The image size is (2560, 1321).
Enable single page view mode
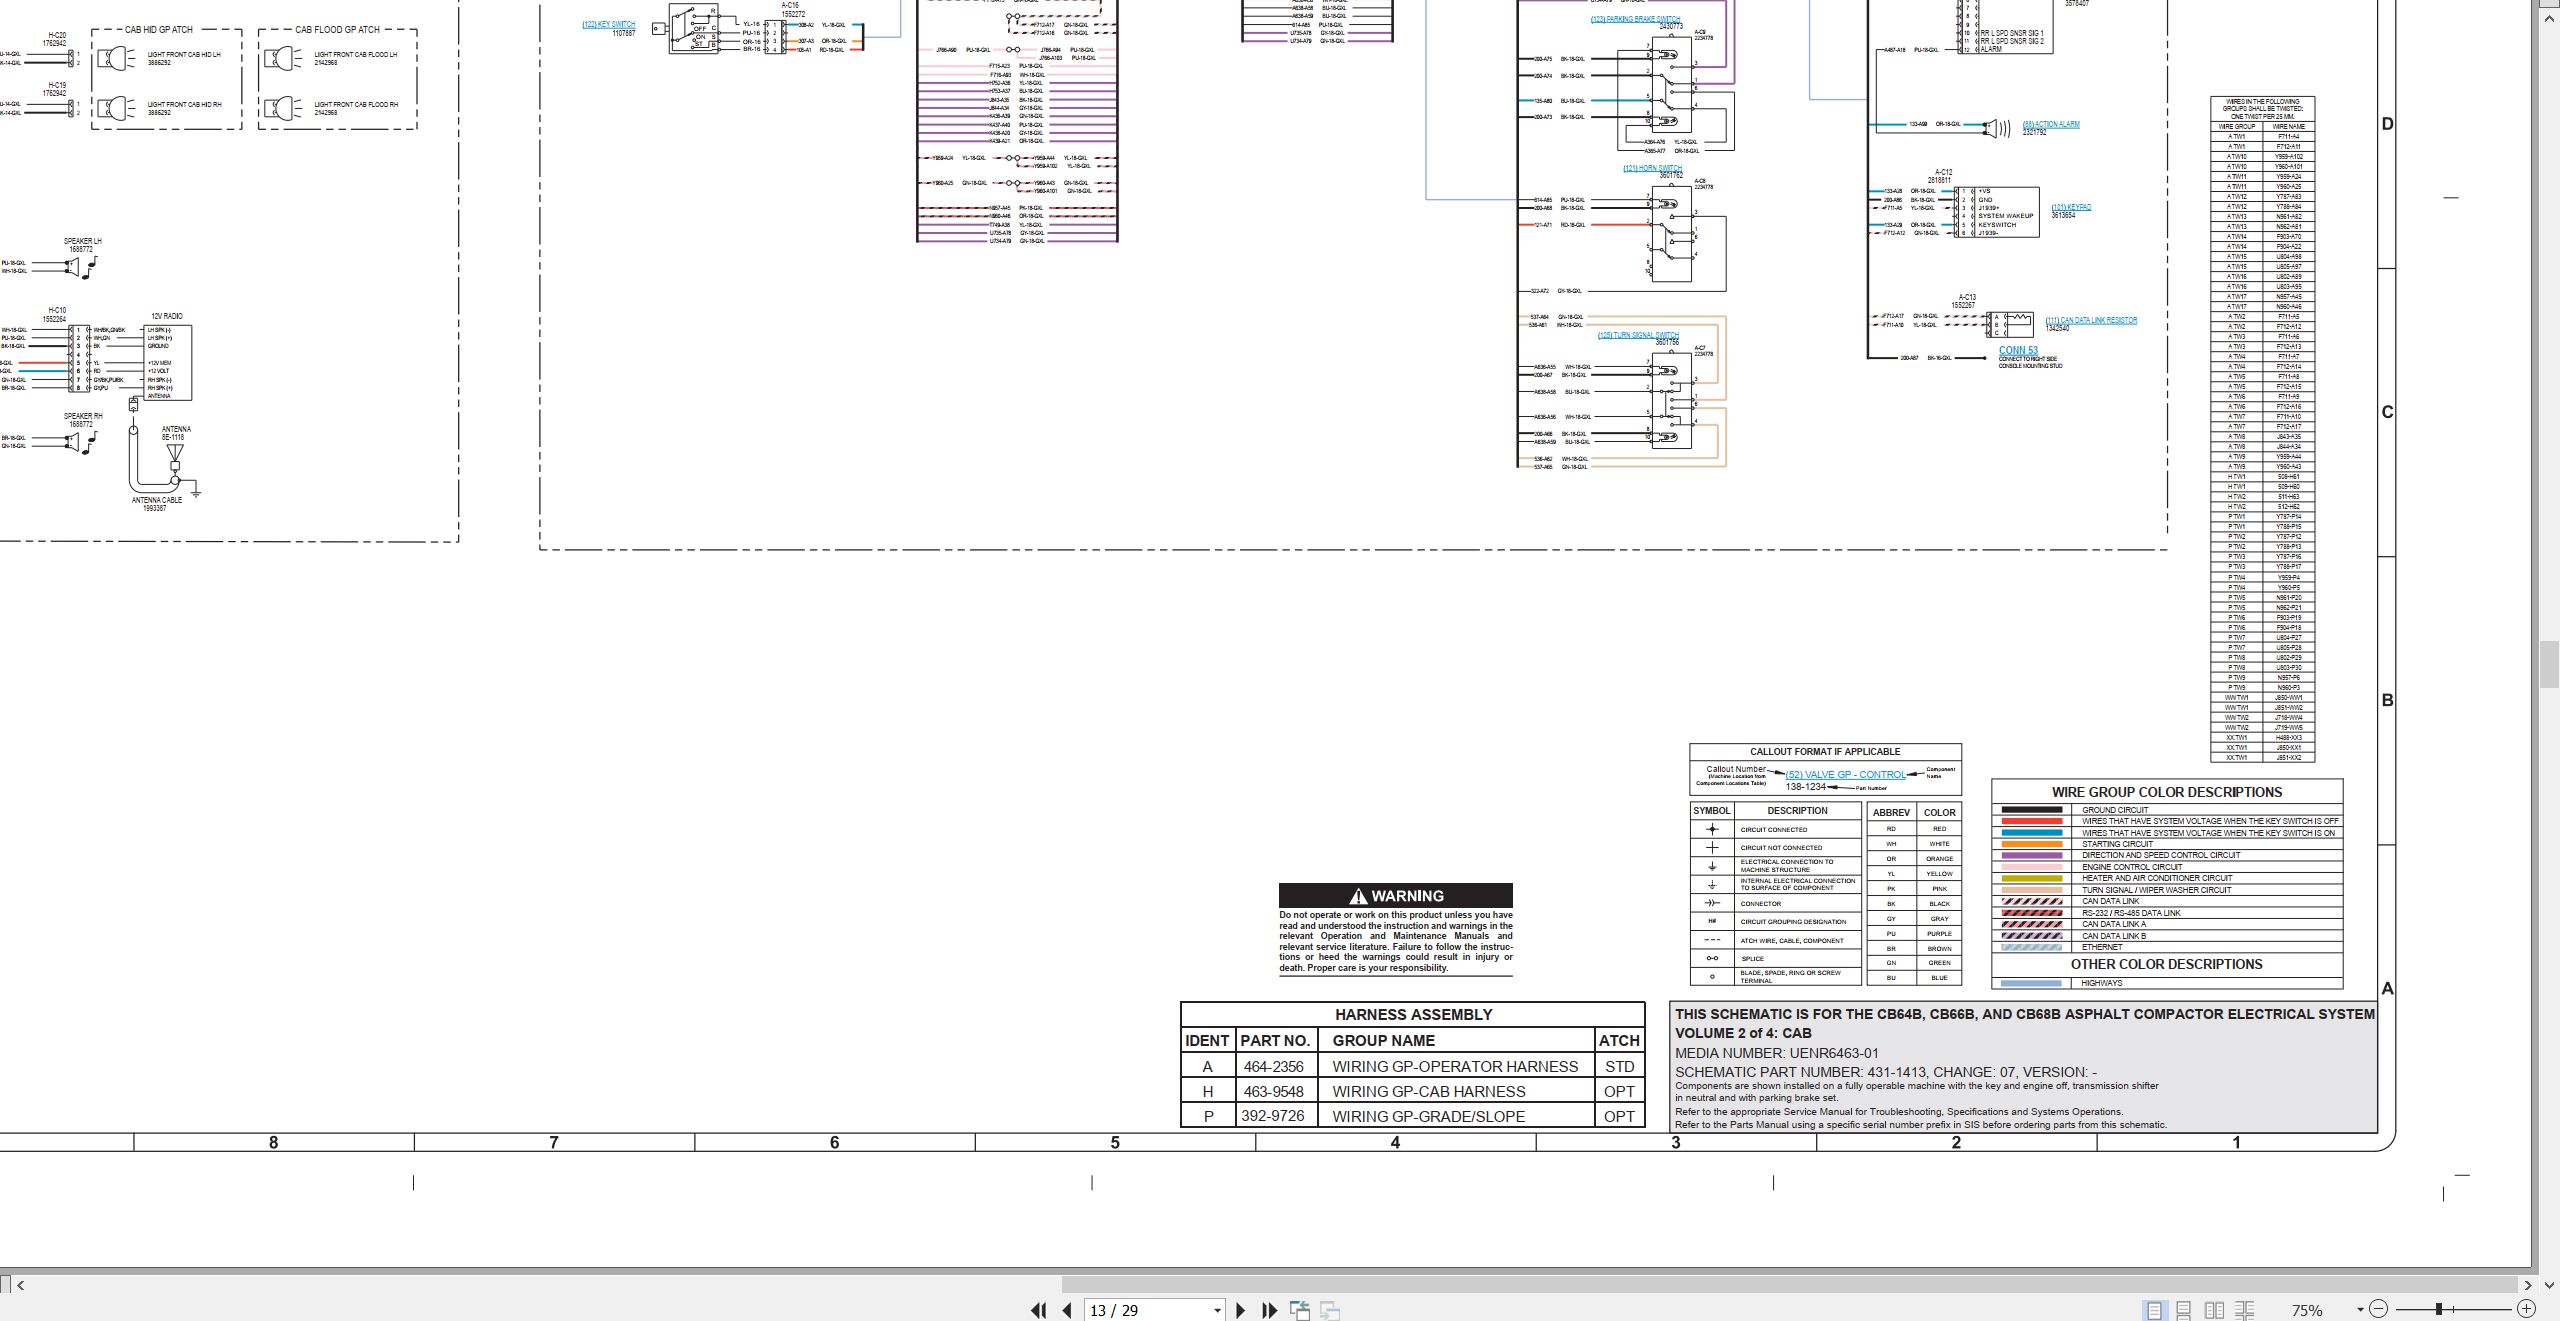(x=2154, y=1310)
